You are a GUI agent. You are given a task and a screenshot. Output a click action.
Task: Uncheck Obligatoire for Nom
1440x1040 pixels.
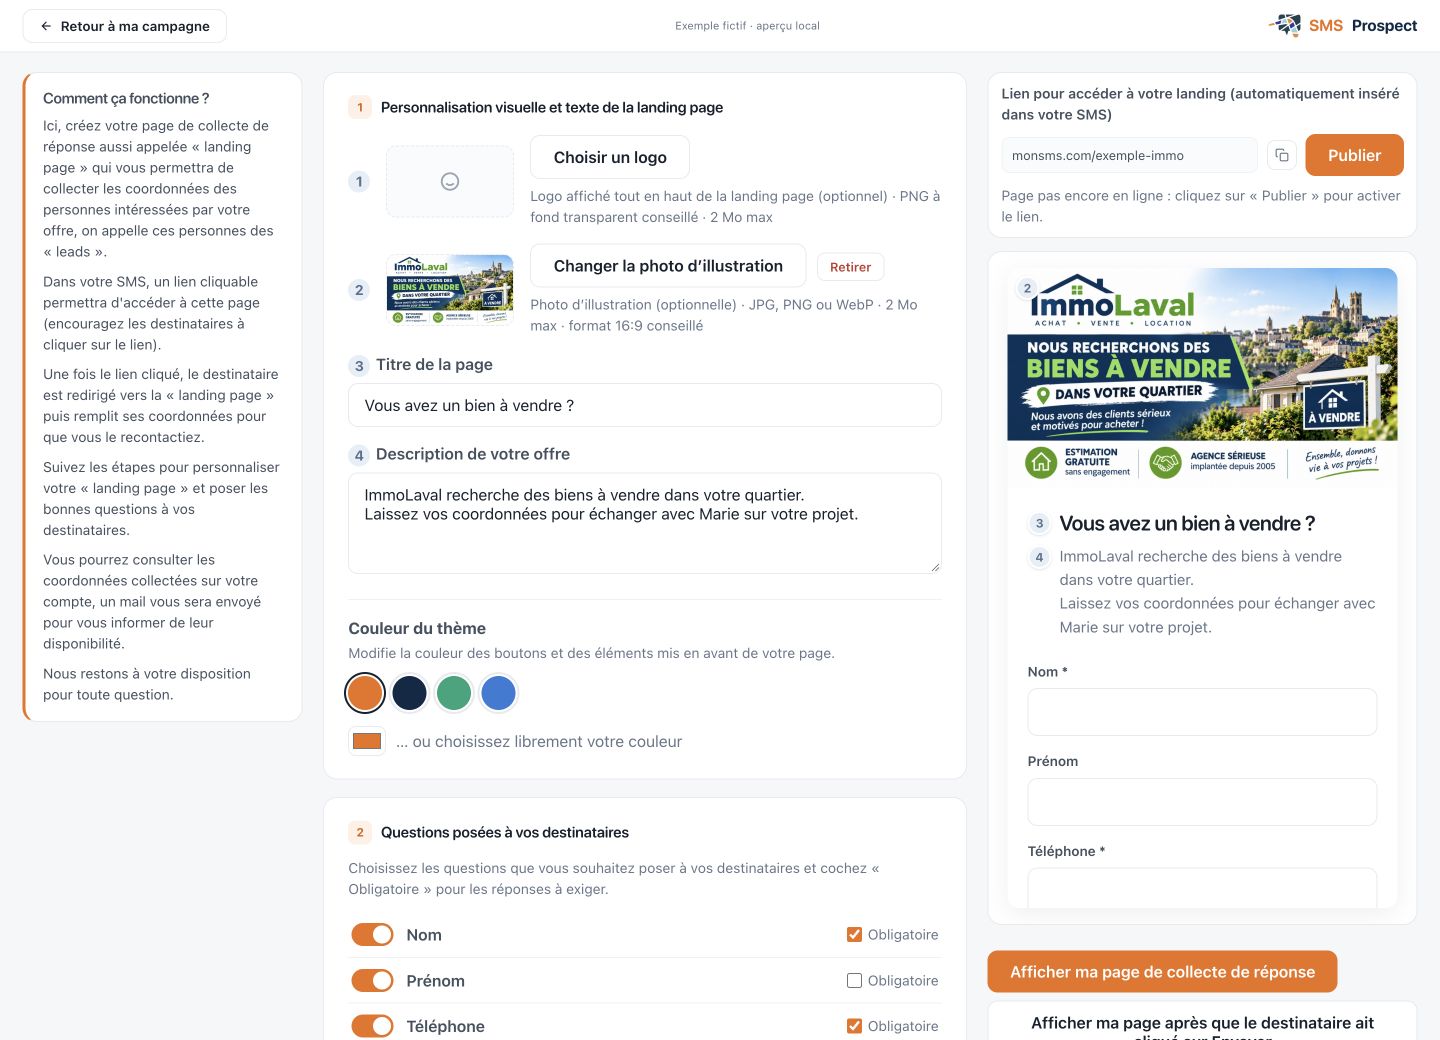(854, 935)
